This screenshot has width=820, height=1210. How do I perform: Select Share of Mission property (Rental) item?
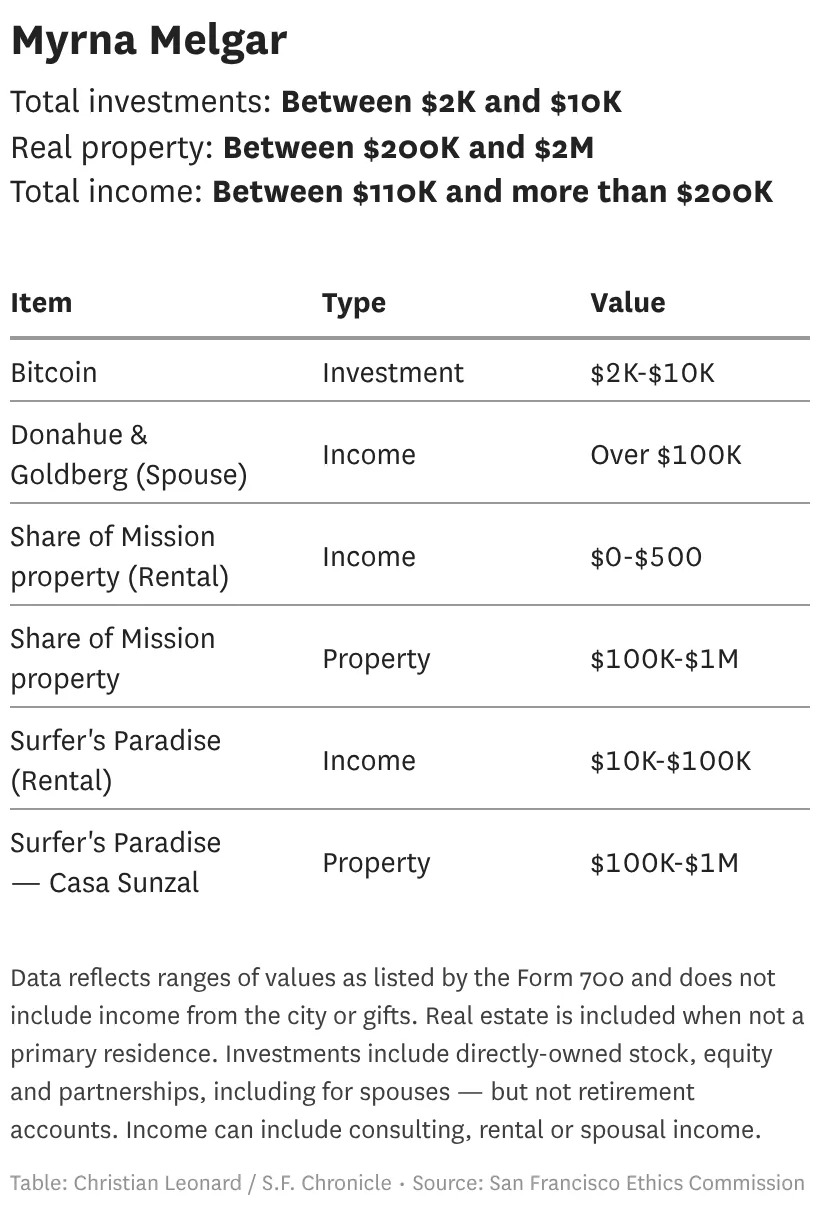pyautogui.click(x=119, y=556)
